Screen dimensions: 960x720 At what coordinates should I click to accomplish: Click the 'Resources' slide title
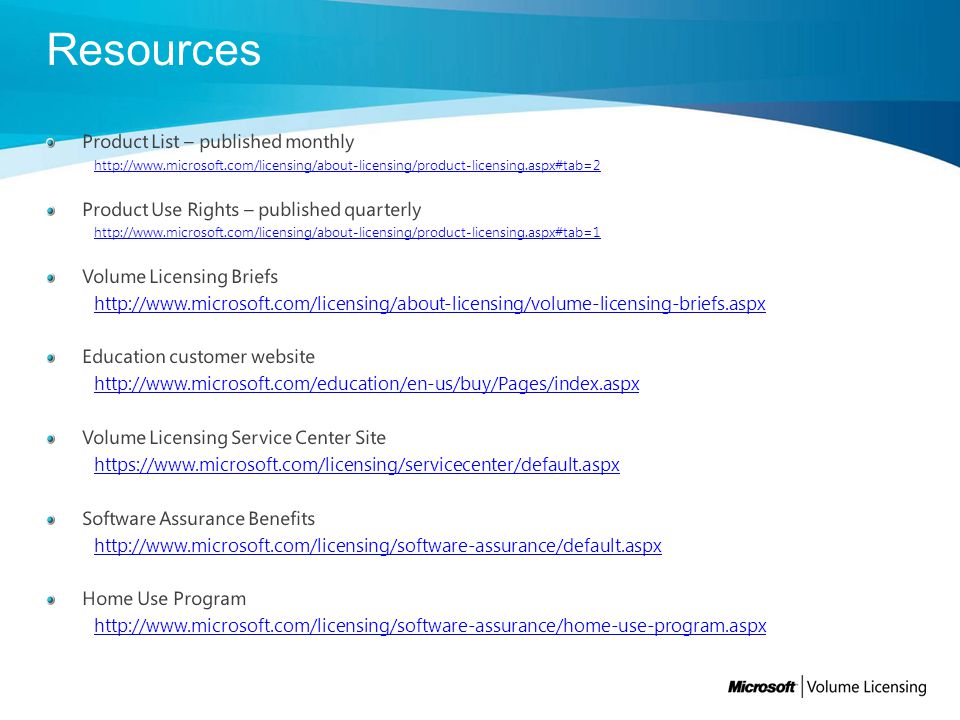(154, 50)
